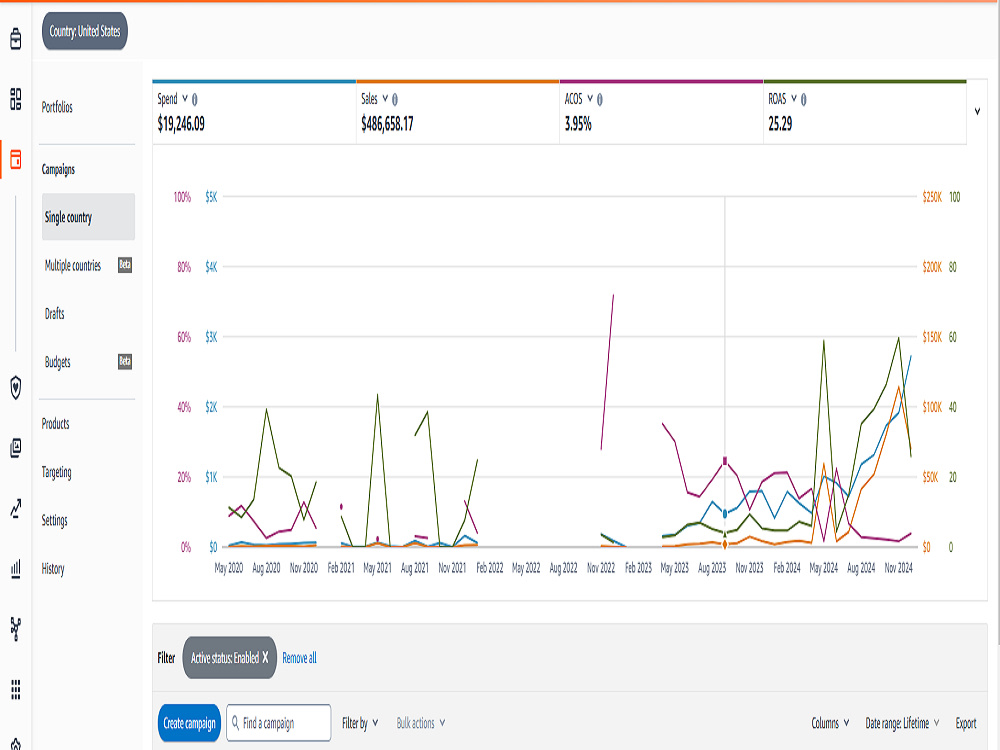Open Settings in the side menu
The image size is (1000, 750).
pos(54,520)
